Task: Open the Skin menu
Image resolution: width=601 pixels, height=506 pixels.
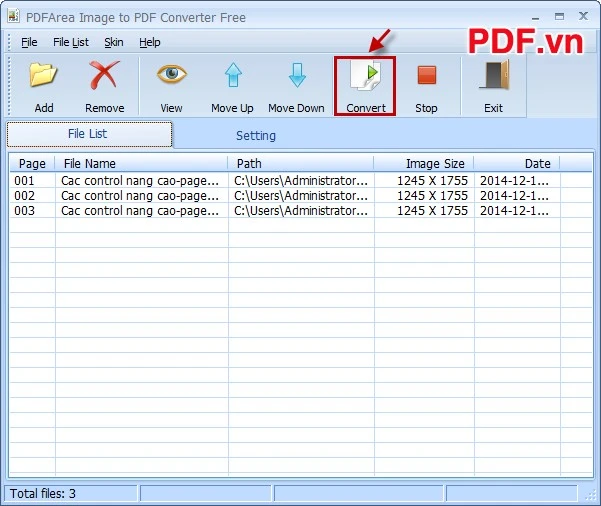Action: [114, 42]
